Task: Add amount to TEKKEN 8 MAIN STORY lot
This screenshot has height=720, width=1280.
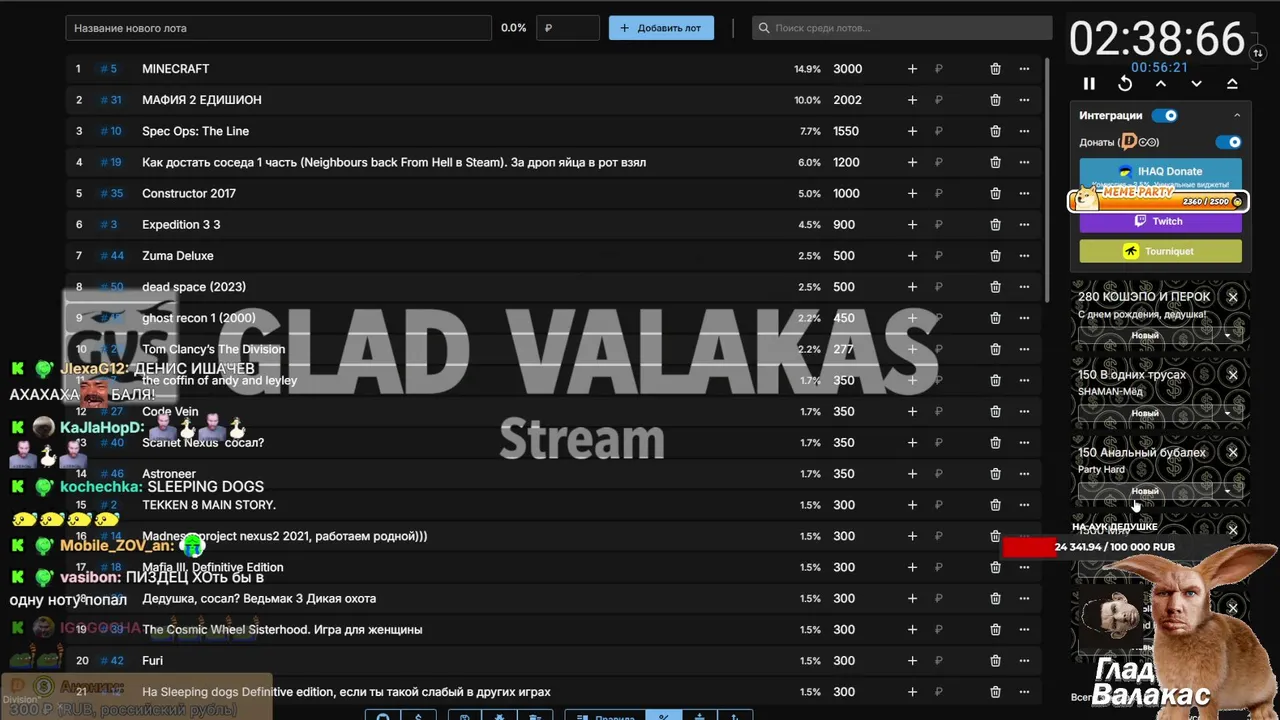Action: pyautogui.click(x=912, y=505)
